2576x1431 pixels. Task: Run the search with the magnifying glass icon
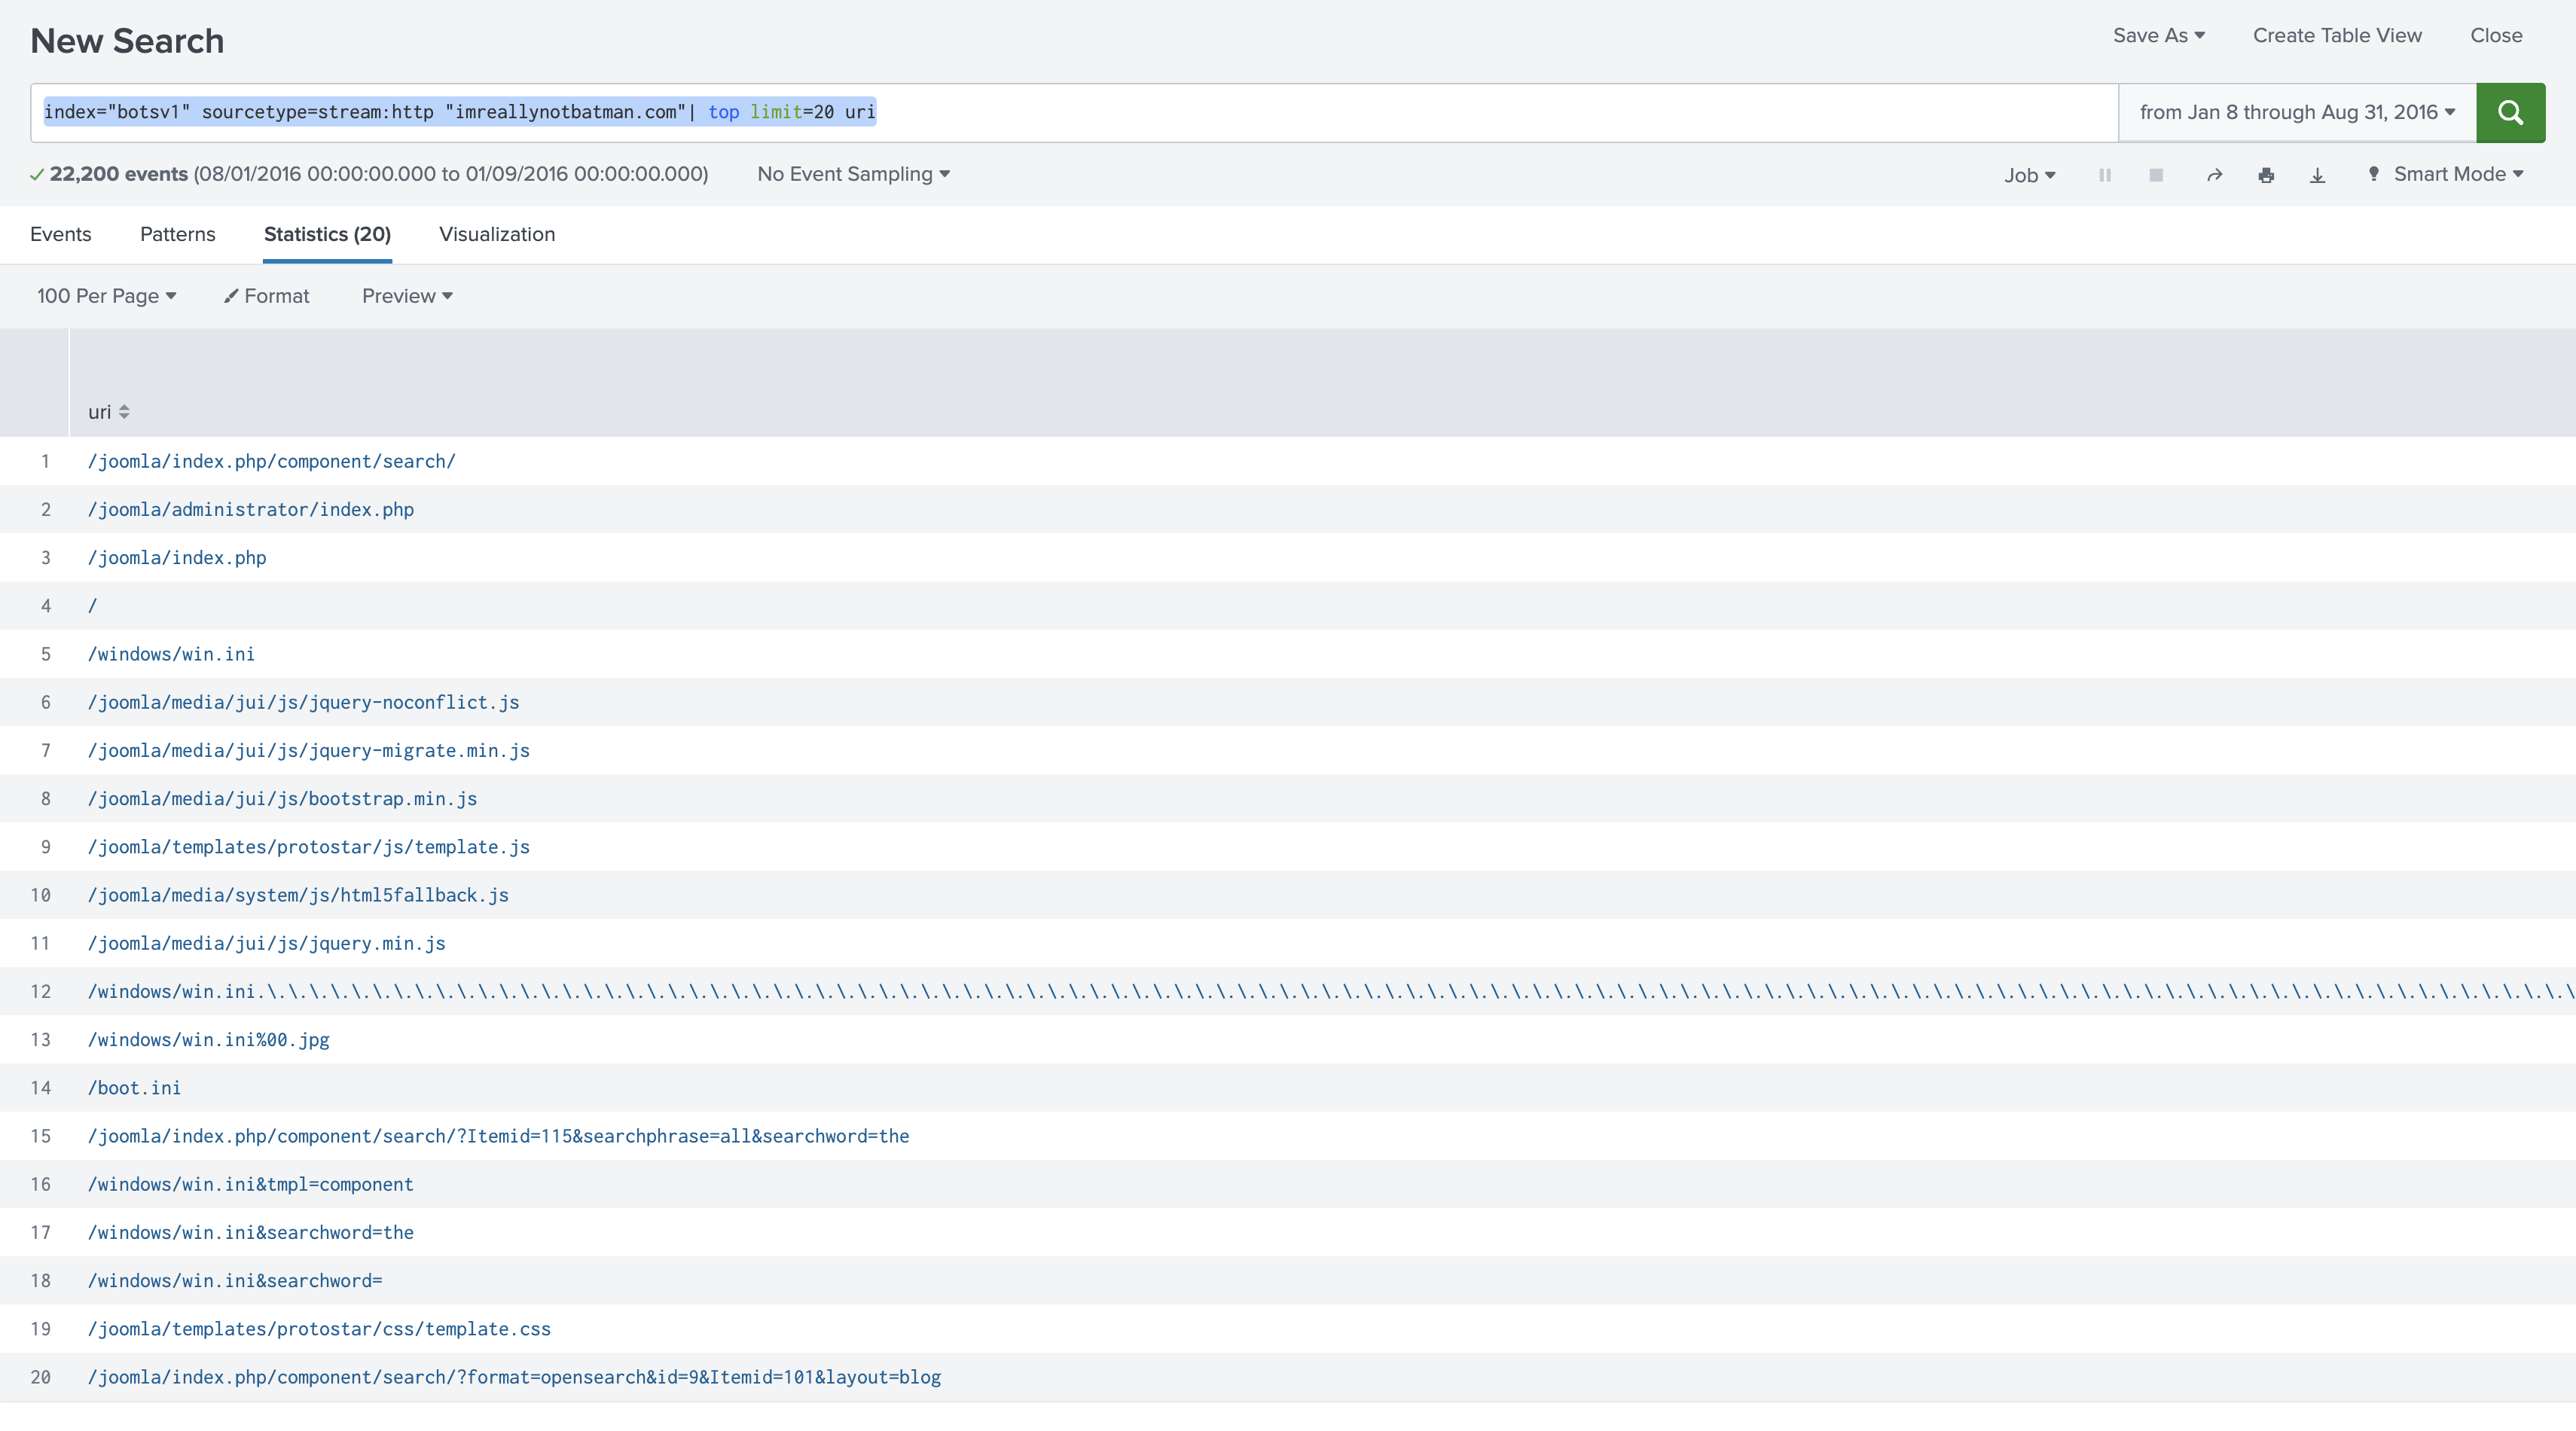(2510, 112)
